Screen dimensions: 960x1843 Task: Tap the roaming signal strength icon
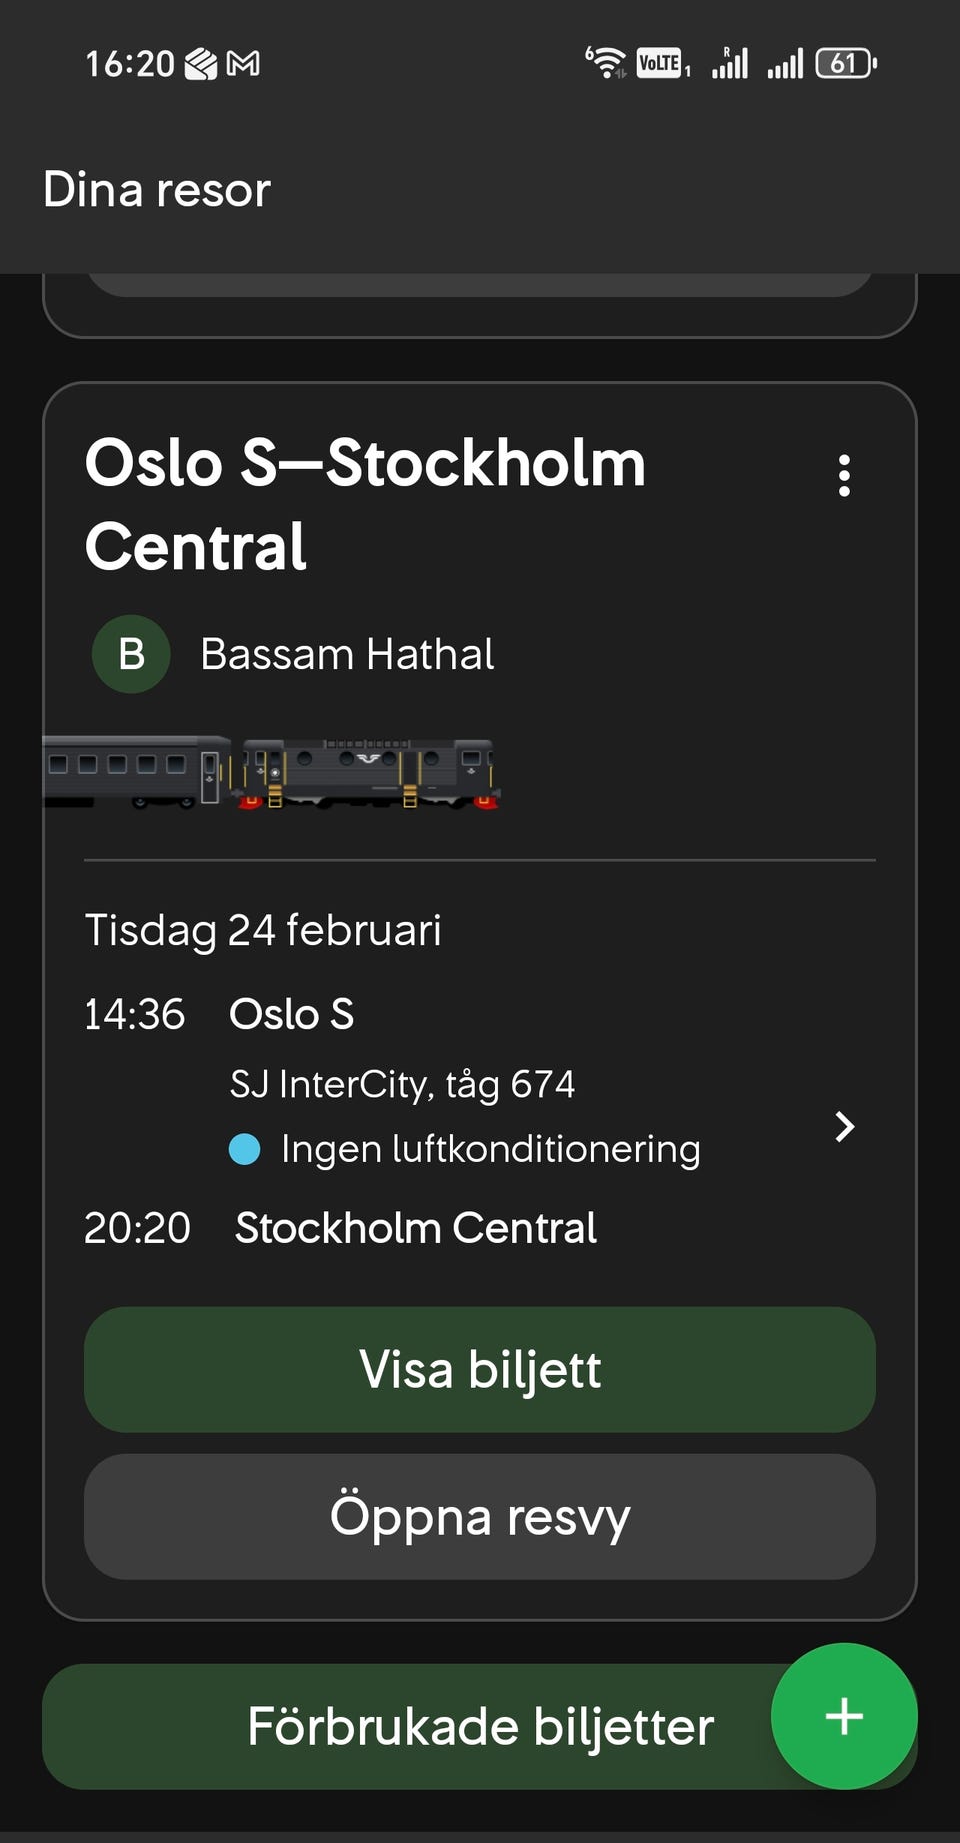pos(730,63)
